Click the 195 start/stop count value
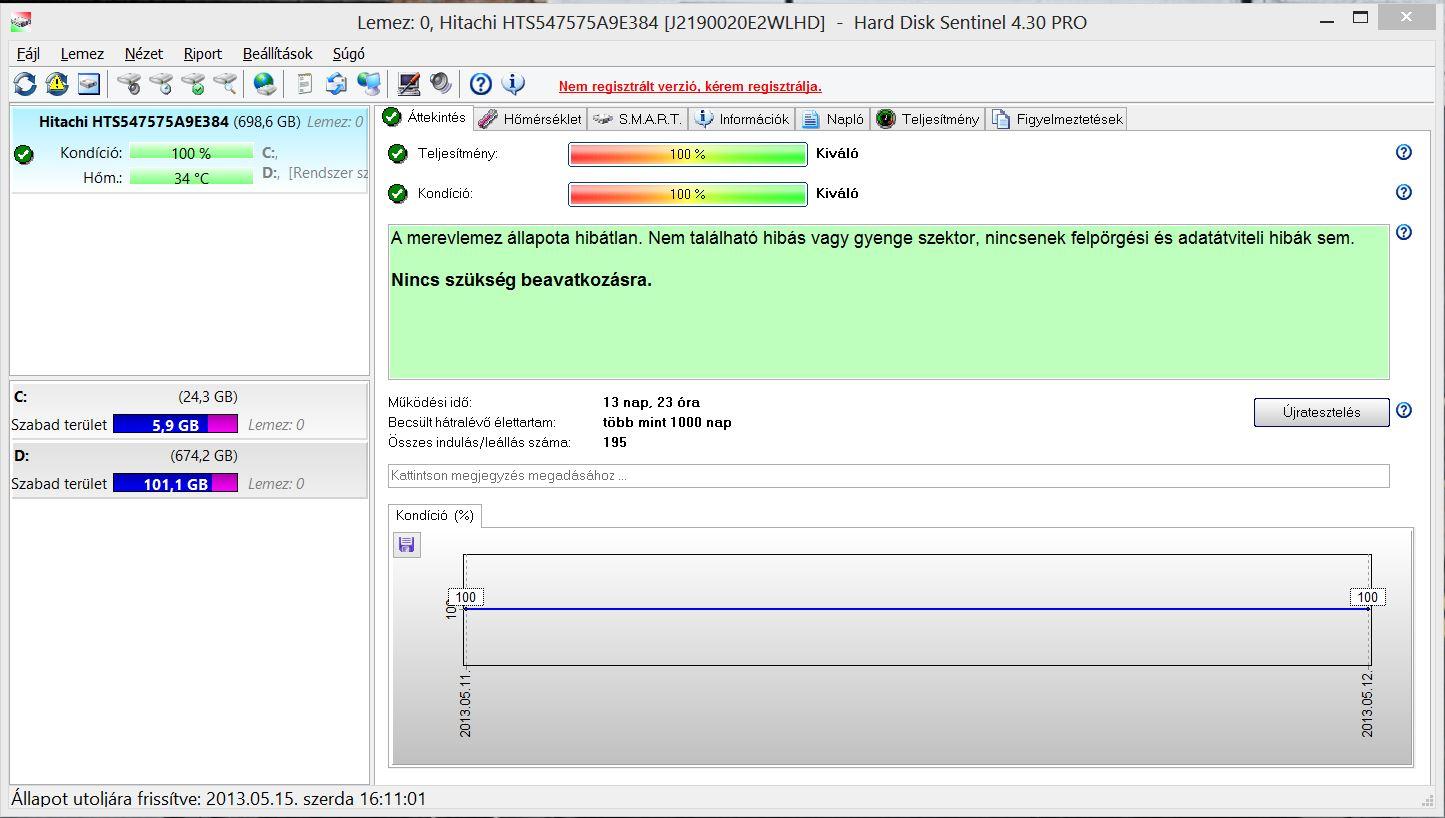 click(x=615, y=442)
